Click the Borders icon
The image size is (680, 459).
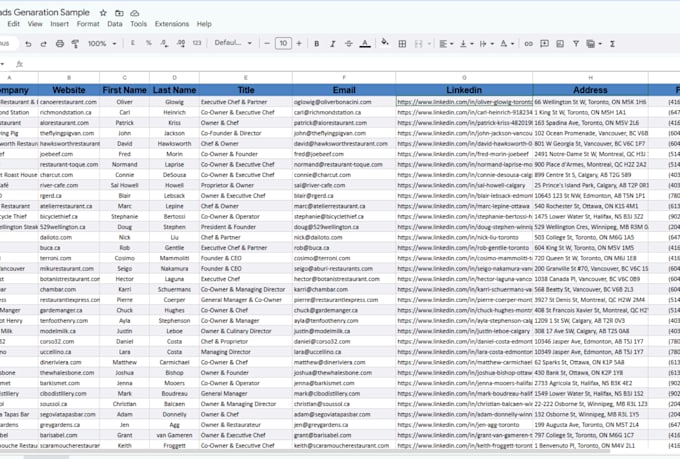click(402, 44)
